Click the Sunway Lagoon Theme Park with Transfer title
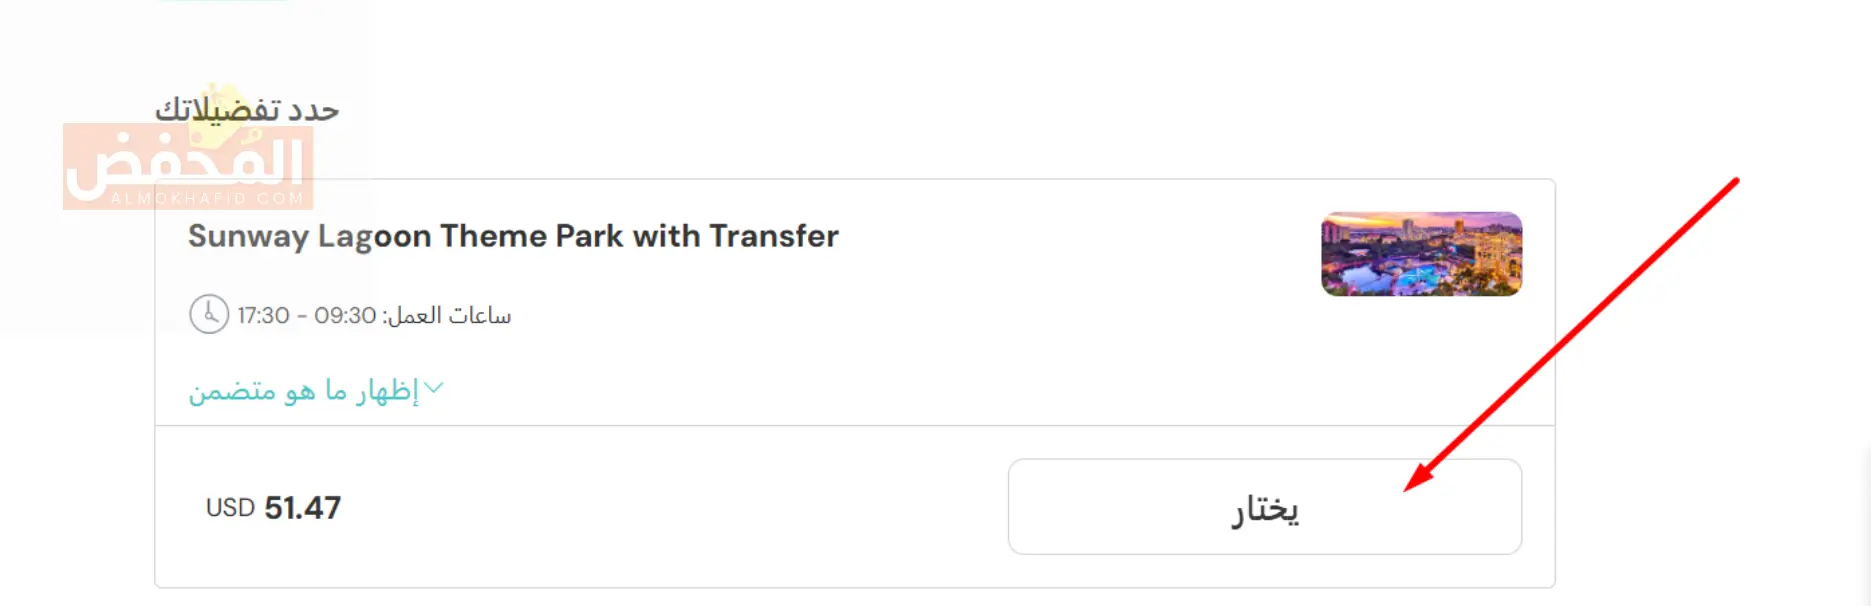Viewport: 1871px width, 606px height. [513, 236]
